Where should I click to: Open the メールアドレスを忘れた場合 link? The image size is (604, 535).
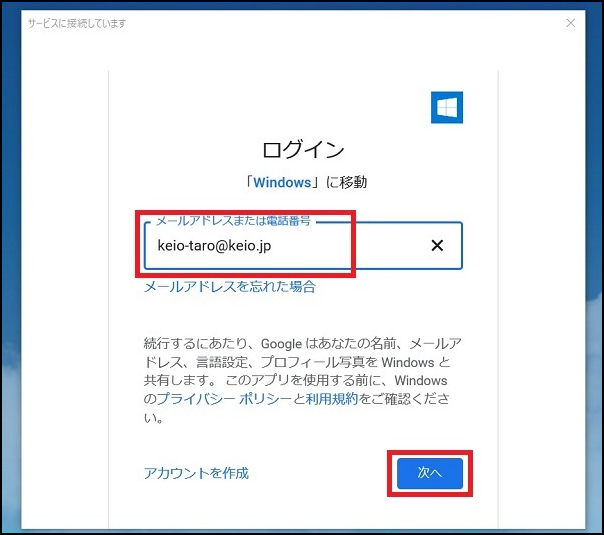pos(230,287)
